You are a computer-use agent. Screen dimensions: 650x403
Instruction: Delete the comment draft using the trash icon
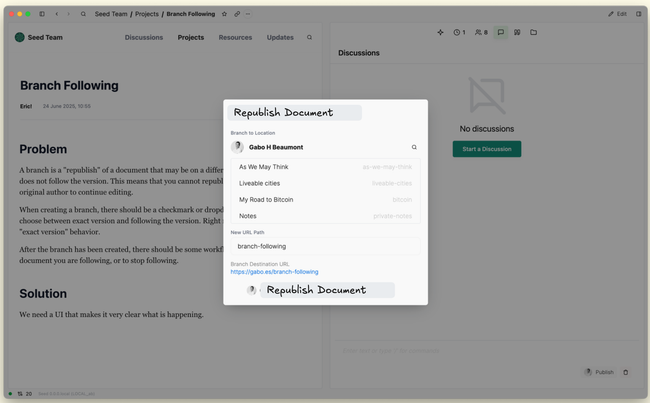[626, 372]
